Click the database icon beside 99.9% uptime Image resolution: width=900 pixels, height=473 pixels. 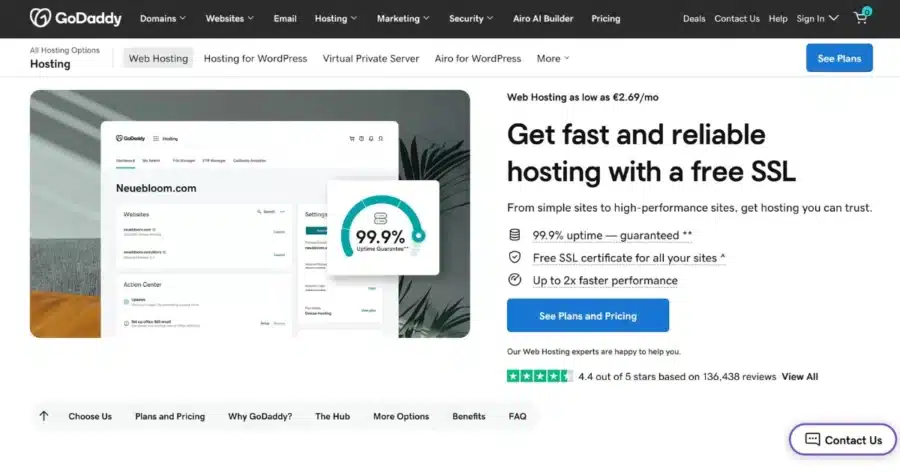click(x=515, y=235)
